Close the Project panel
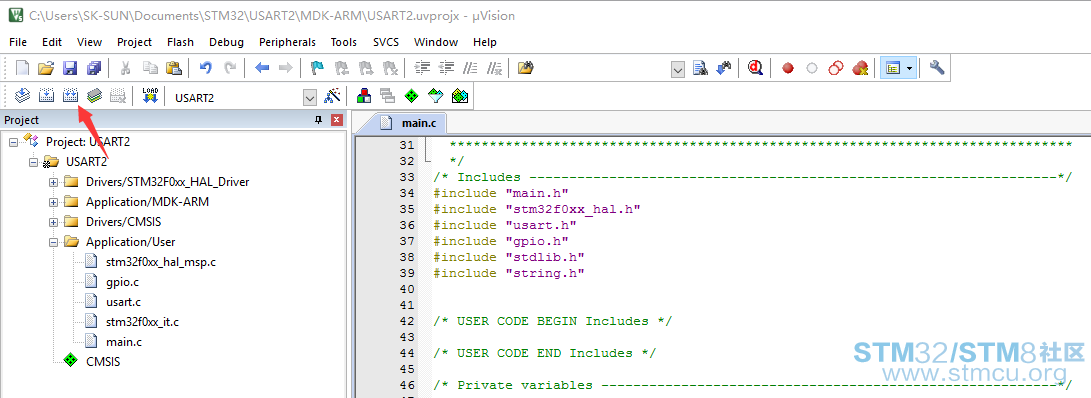 point(337,120)
